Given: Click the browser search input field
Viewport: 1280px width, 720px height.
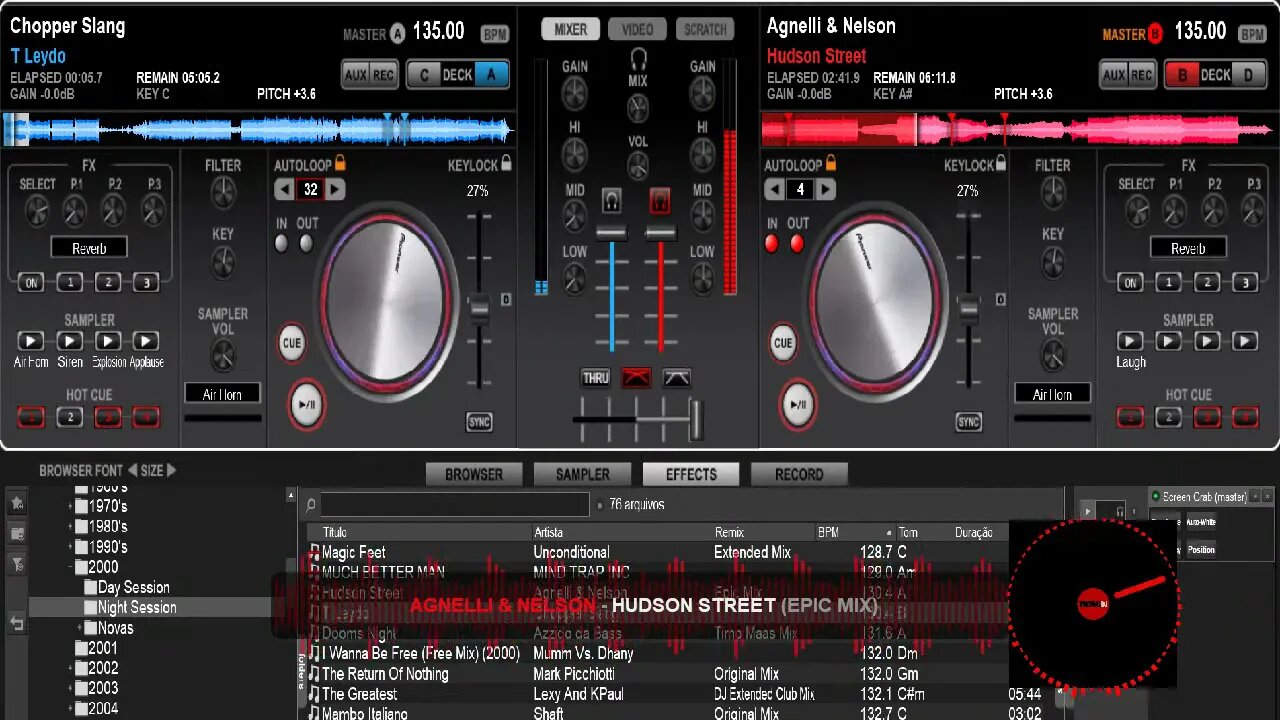Looking at the screenshot, I should pyautogui.click(x=455, y=505).
